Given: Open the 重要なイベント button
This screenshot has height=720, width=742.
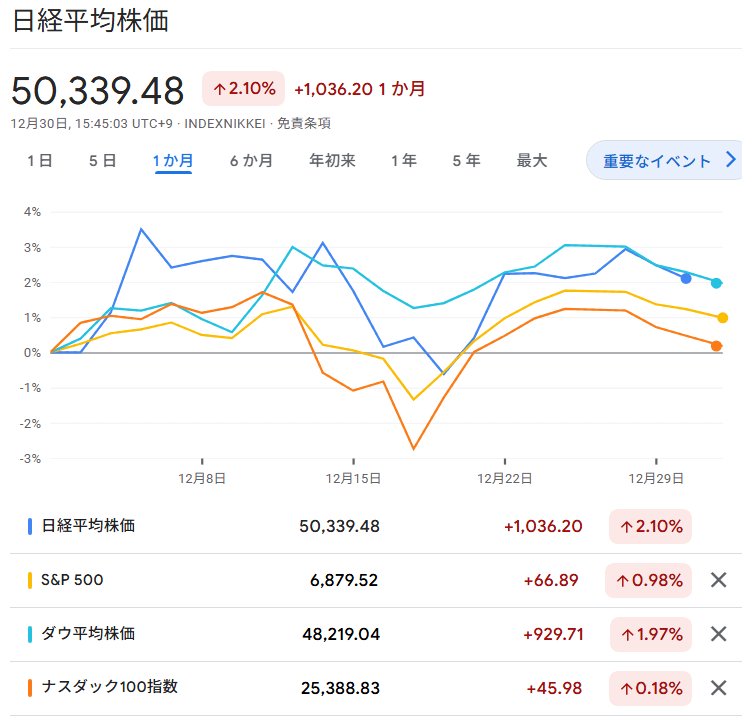Looking at the screenshot, I should pyautogui.click(x=664, y=160).
